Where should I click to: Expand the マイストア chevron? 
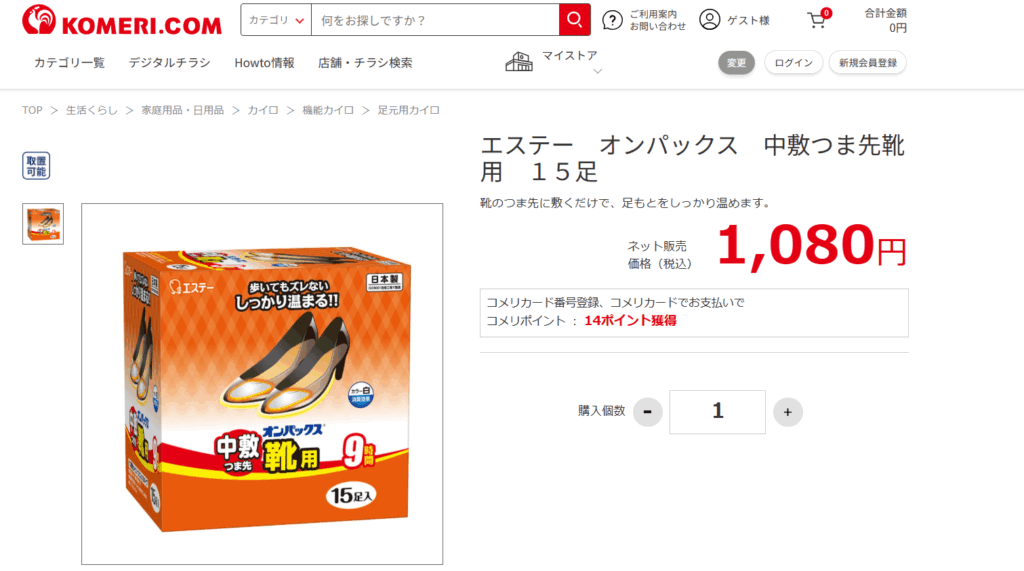pos(597,71)
